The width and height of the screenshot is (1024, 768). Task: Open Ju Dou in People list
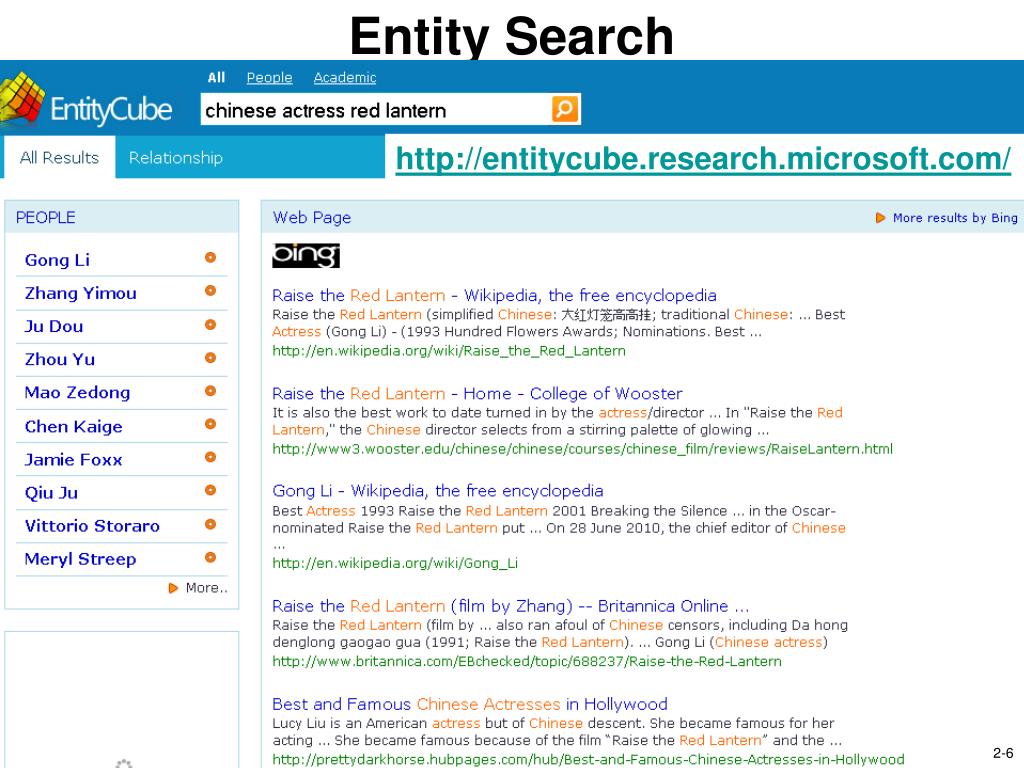(54, 327)
